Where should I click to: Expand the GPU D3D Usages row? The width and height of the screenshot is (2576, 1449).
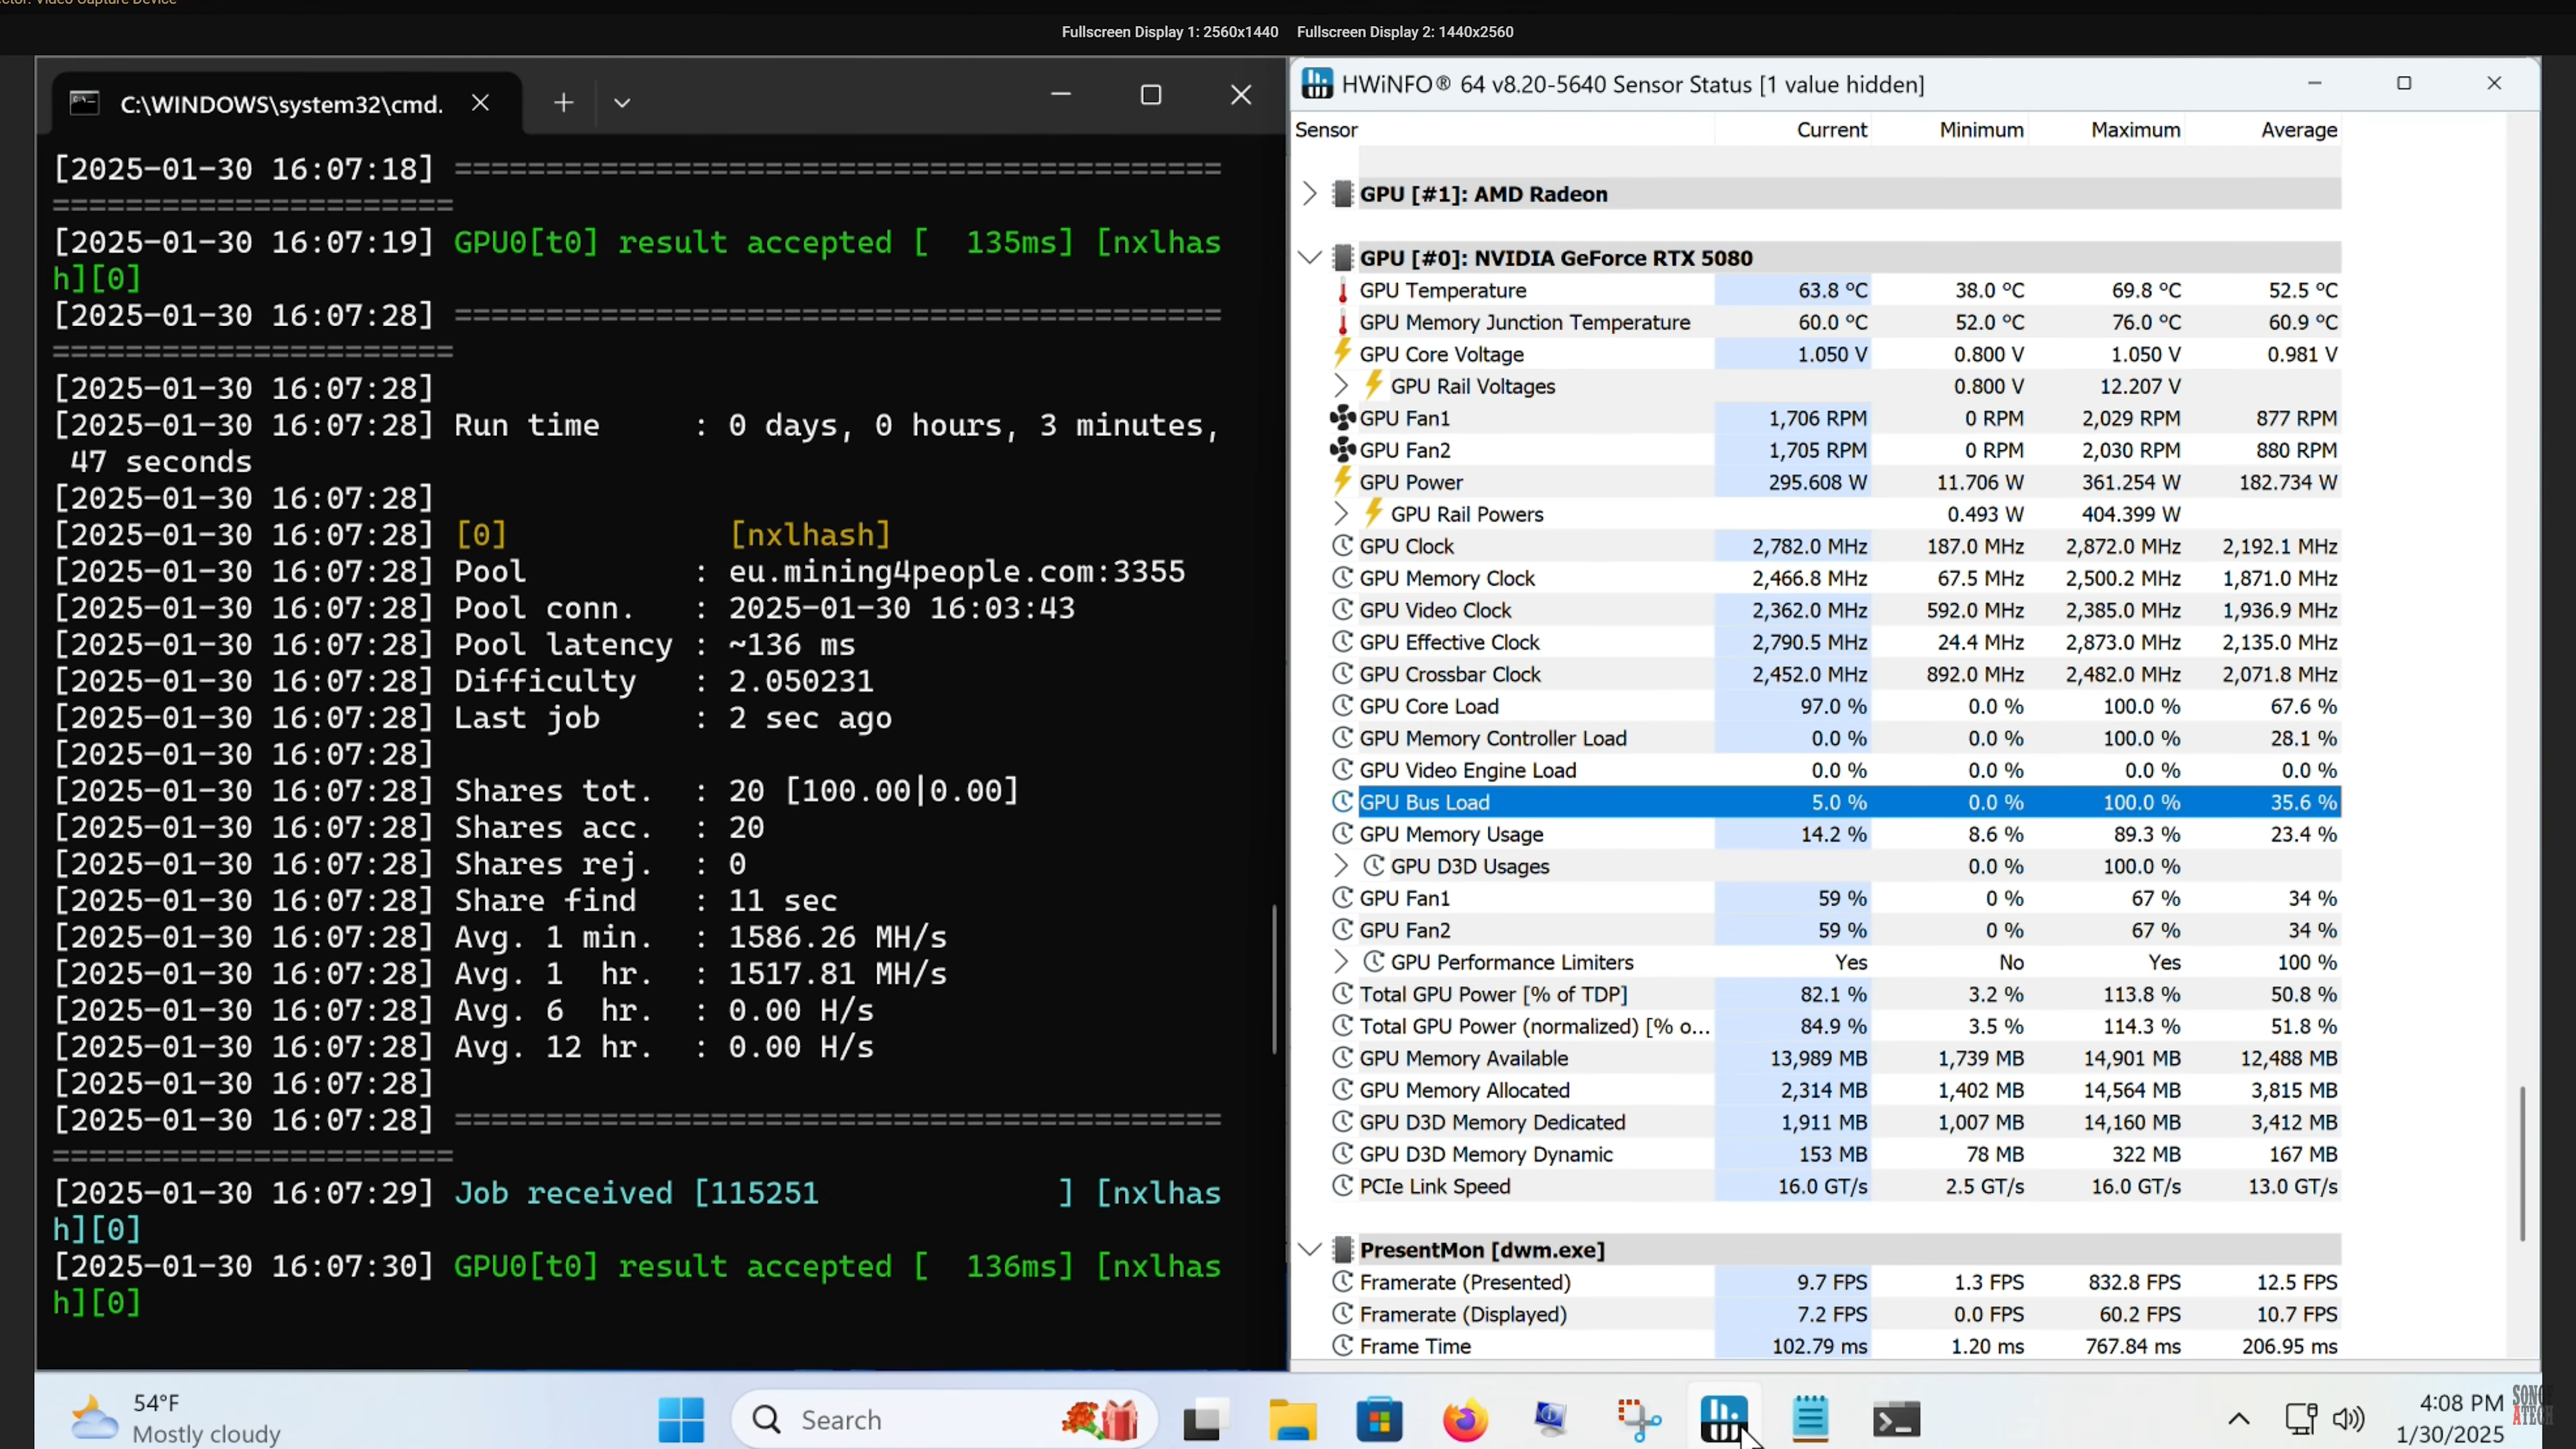click(x=1341, y=866)
